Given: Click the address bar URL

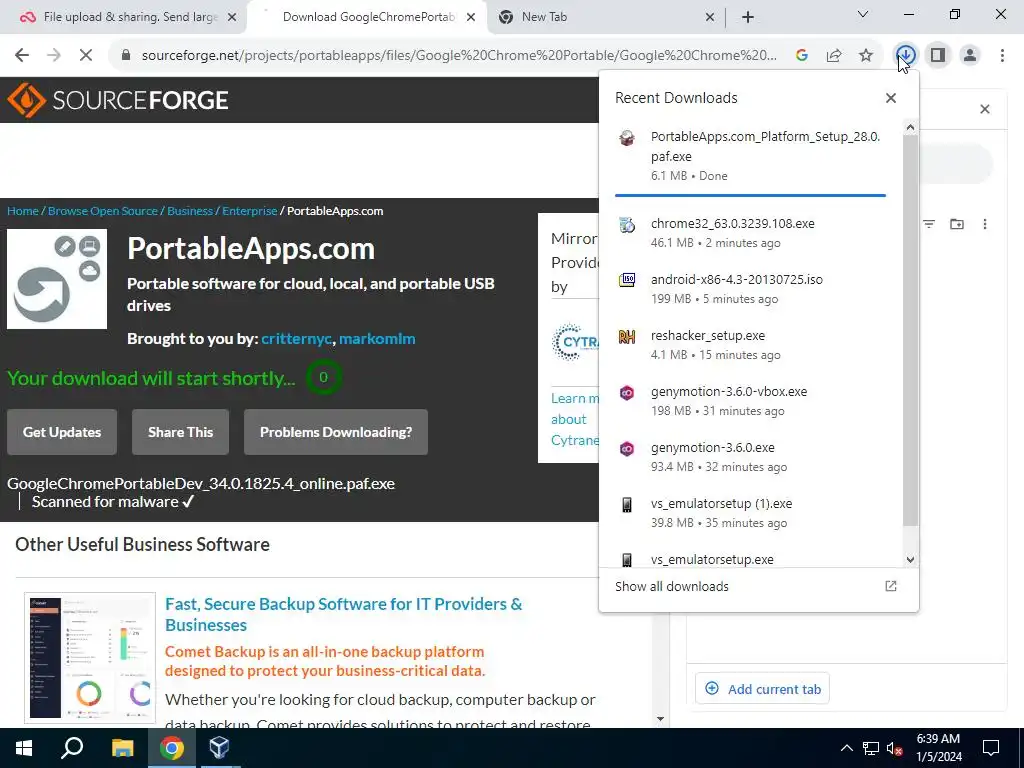Looking at the screenshot, I should click(459, 55).
